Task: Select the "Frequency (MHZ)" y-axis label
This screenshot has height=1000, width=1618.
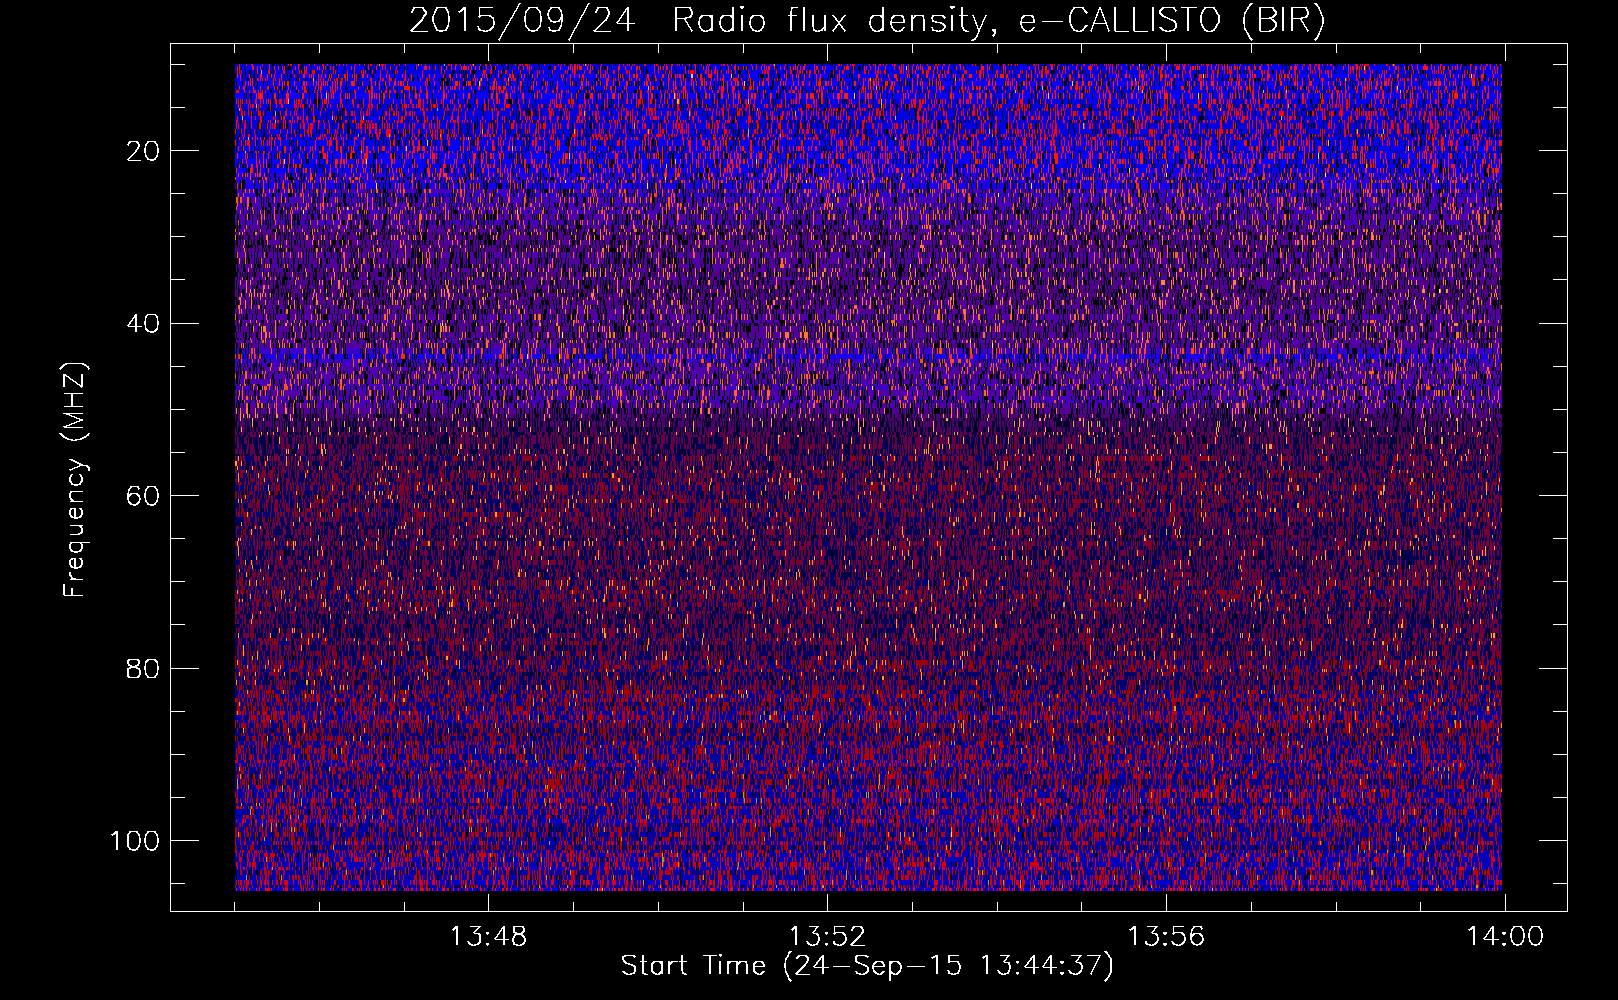Action: click(75, 479)
